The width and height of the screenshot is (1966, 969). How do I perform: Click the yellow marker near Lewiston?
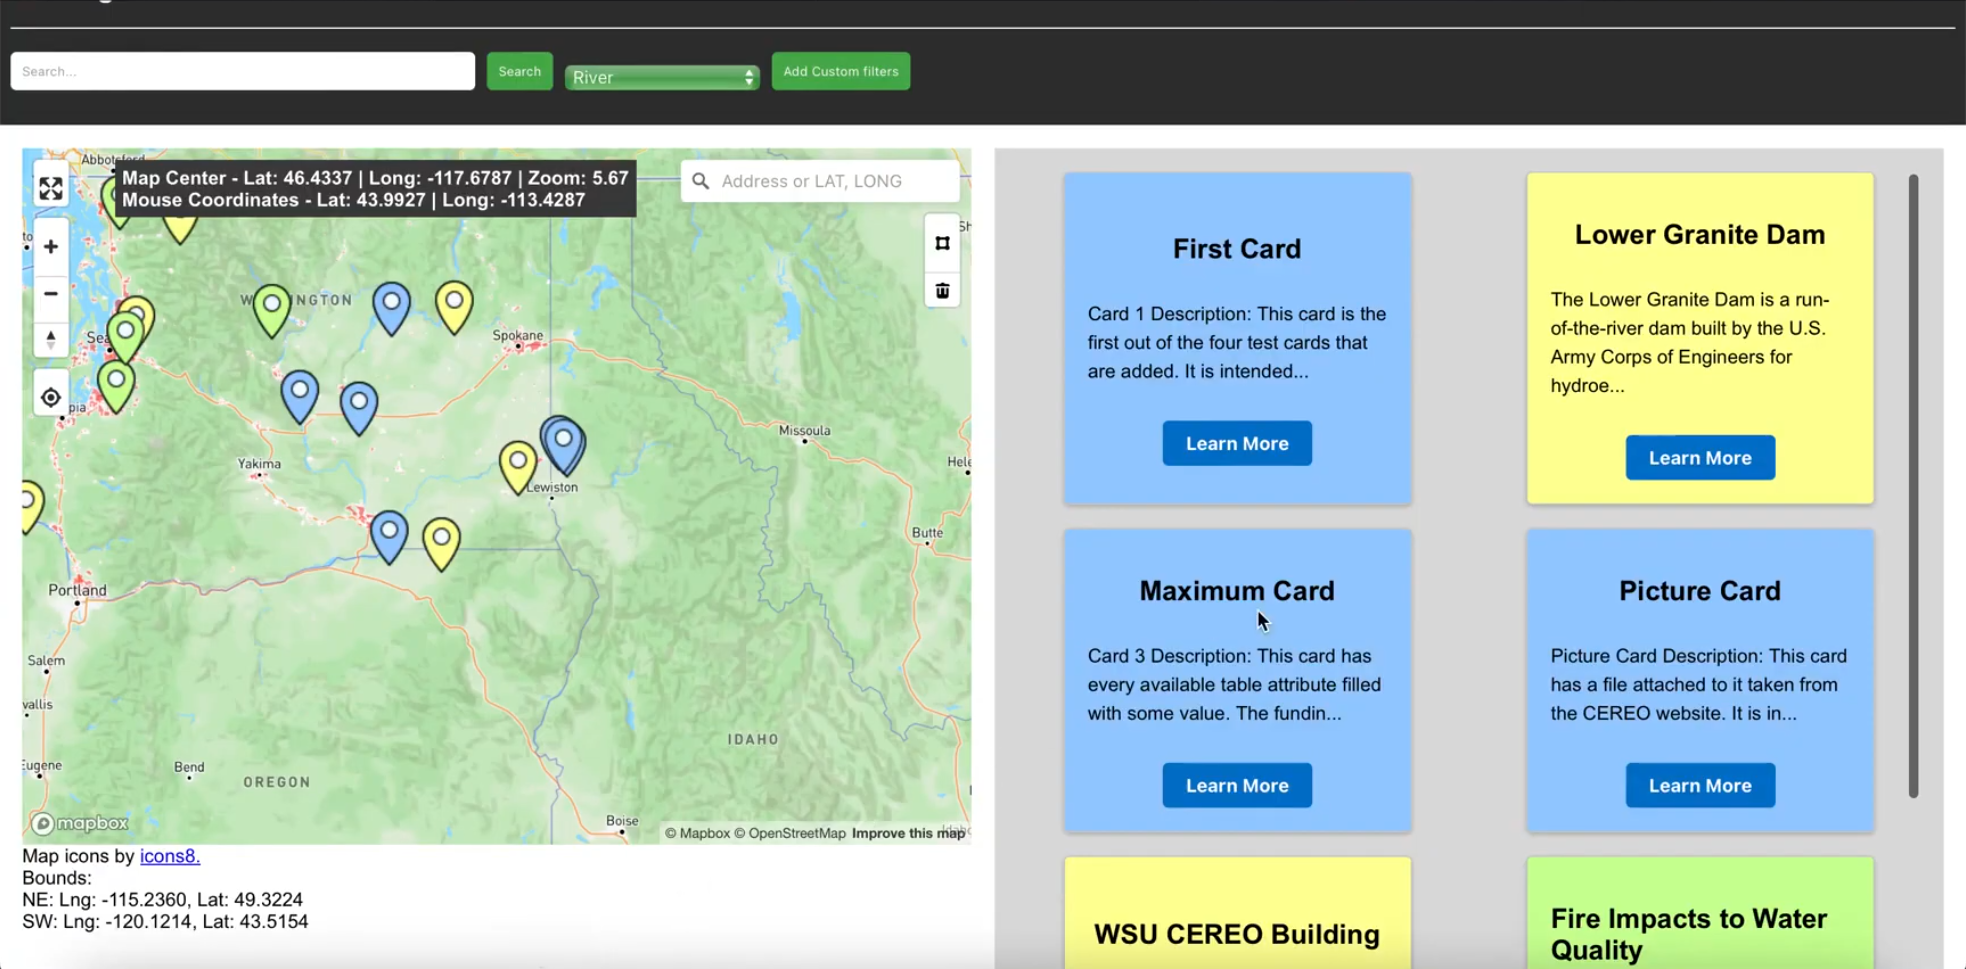[x=517, y=465]
